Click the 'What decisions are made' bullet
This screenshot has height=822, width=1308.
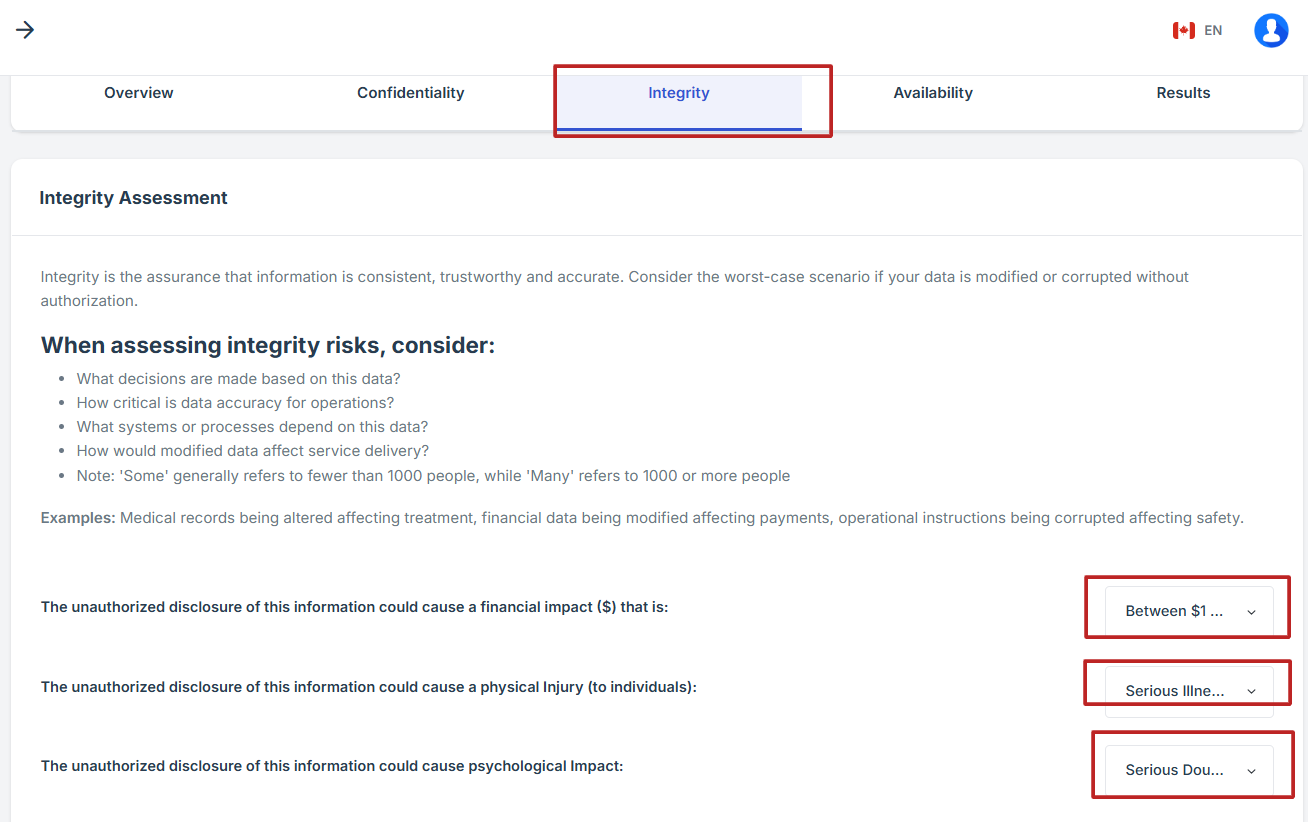coord(238,379)
